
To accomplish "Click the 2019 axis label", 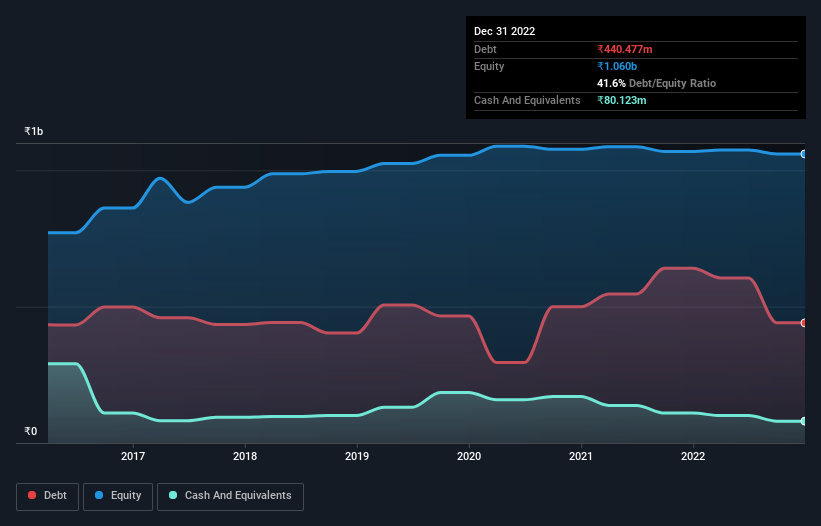I will click(357, 456).
